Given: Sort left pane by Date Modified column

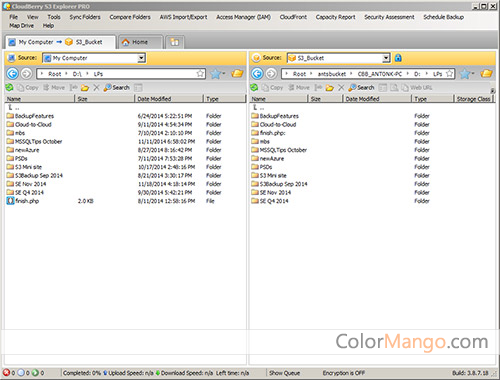Looking at the screenshot, I should pyautogui.click(x=169, y=99).
